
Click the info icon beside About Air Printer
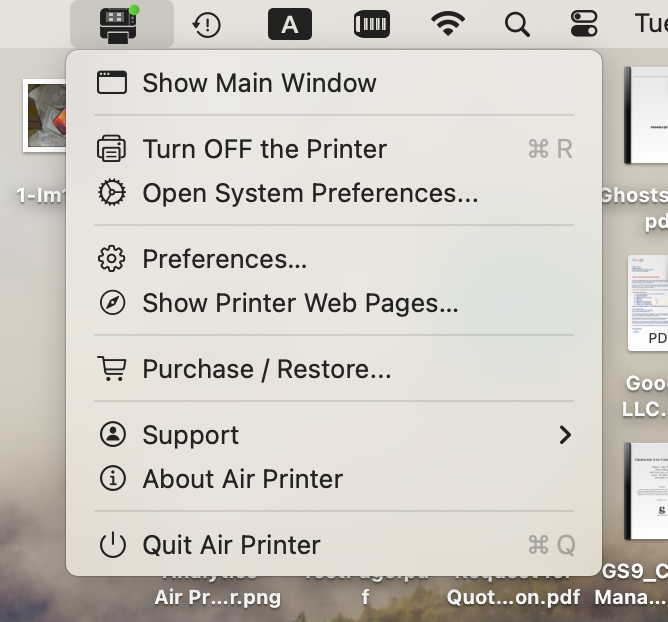pos(112,478)
